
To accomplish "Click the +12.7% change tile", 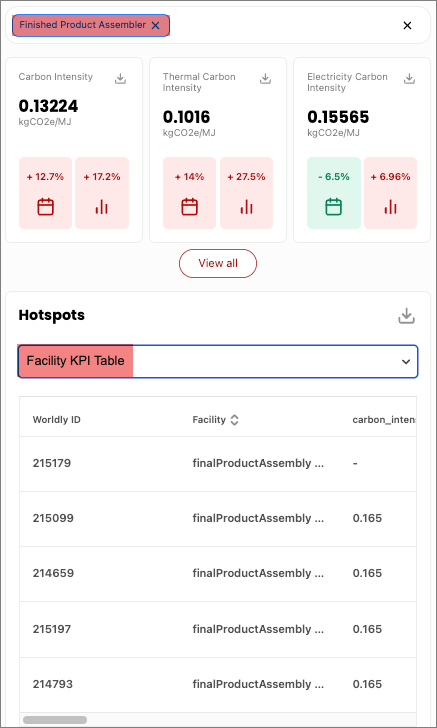I will point(46,193).
